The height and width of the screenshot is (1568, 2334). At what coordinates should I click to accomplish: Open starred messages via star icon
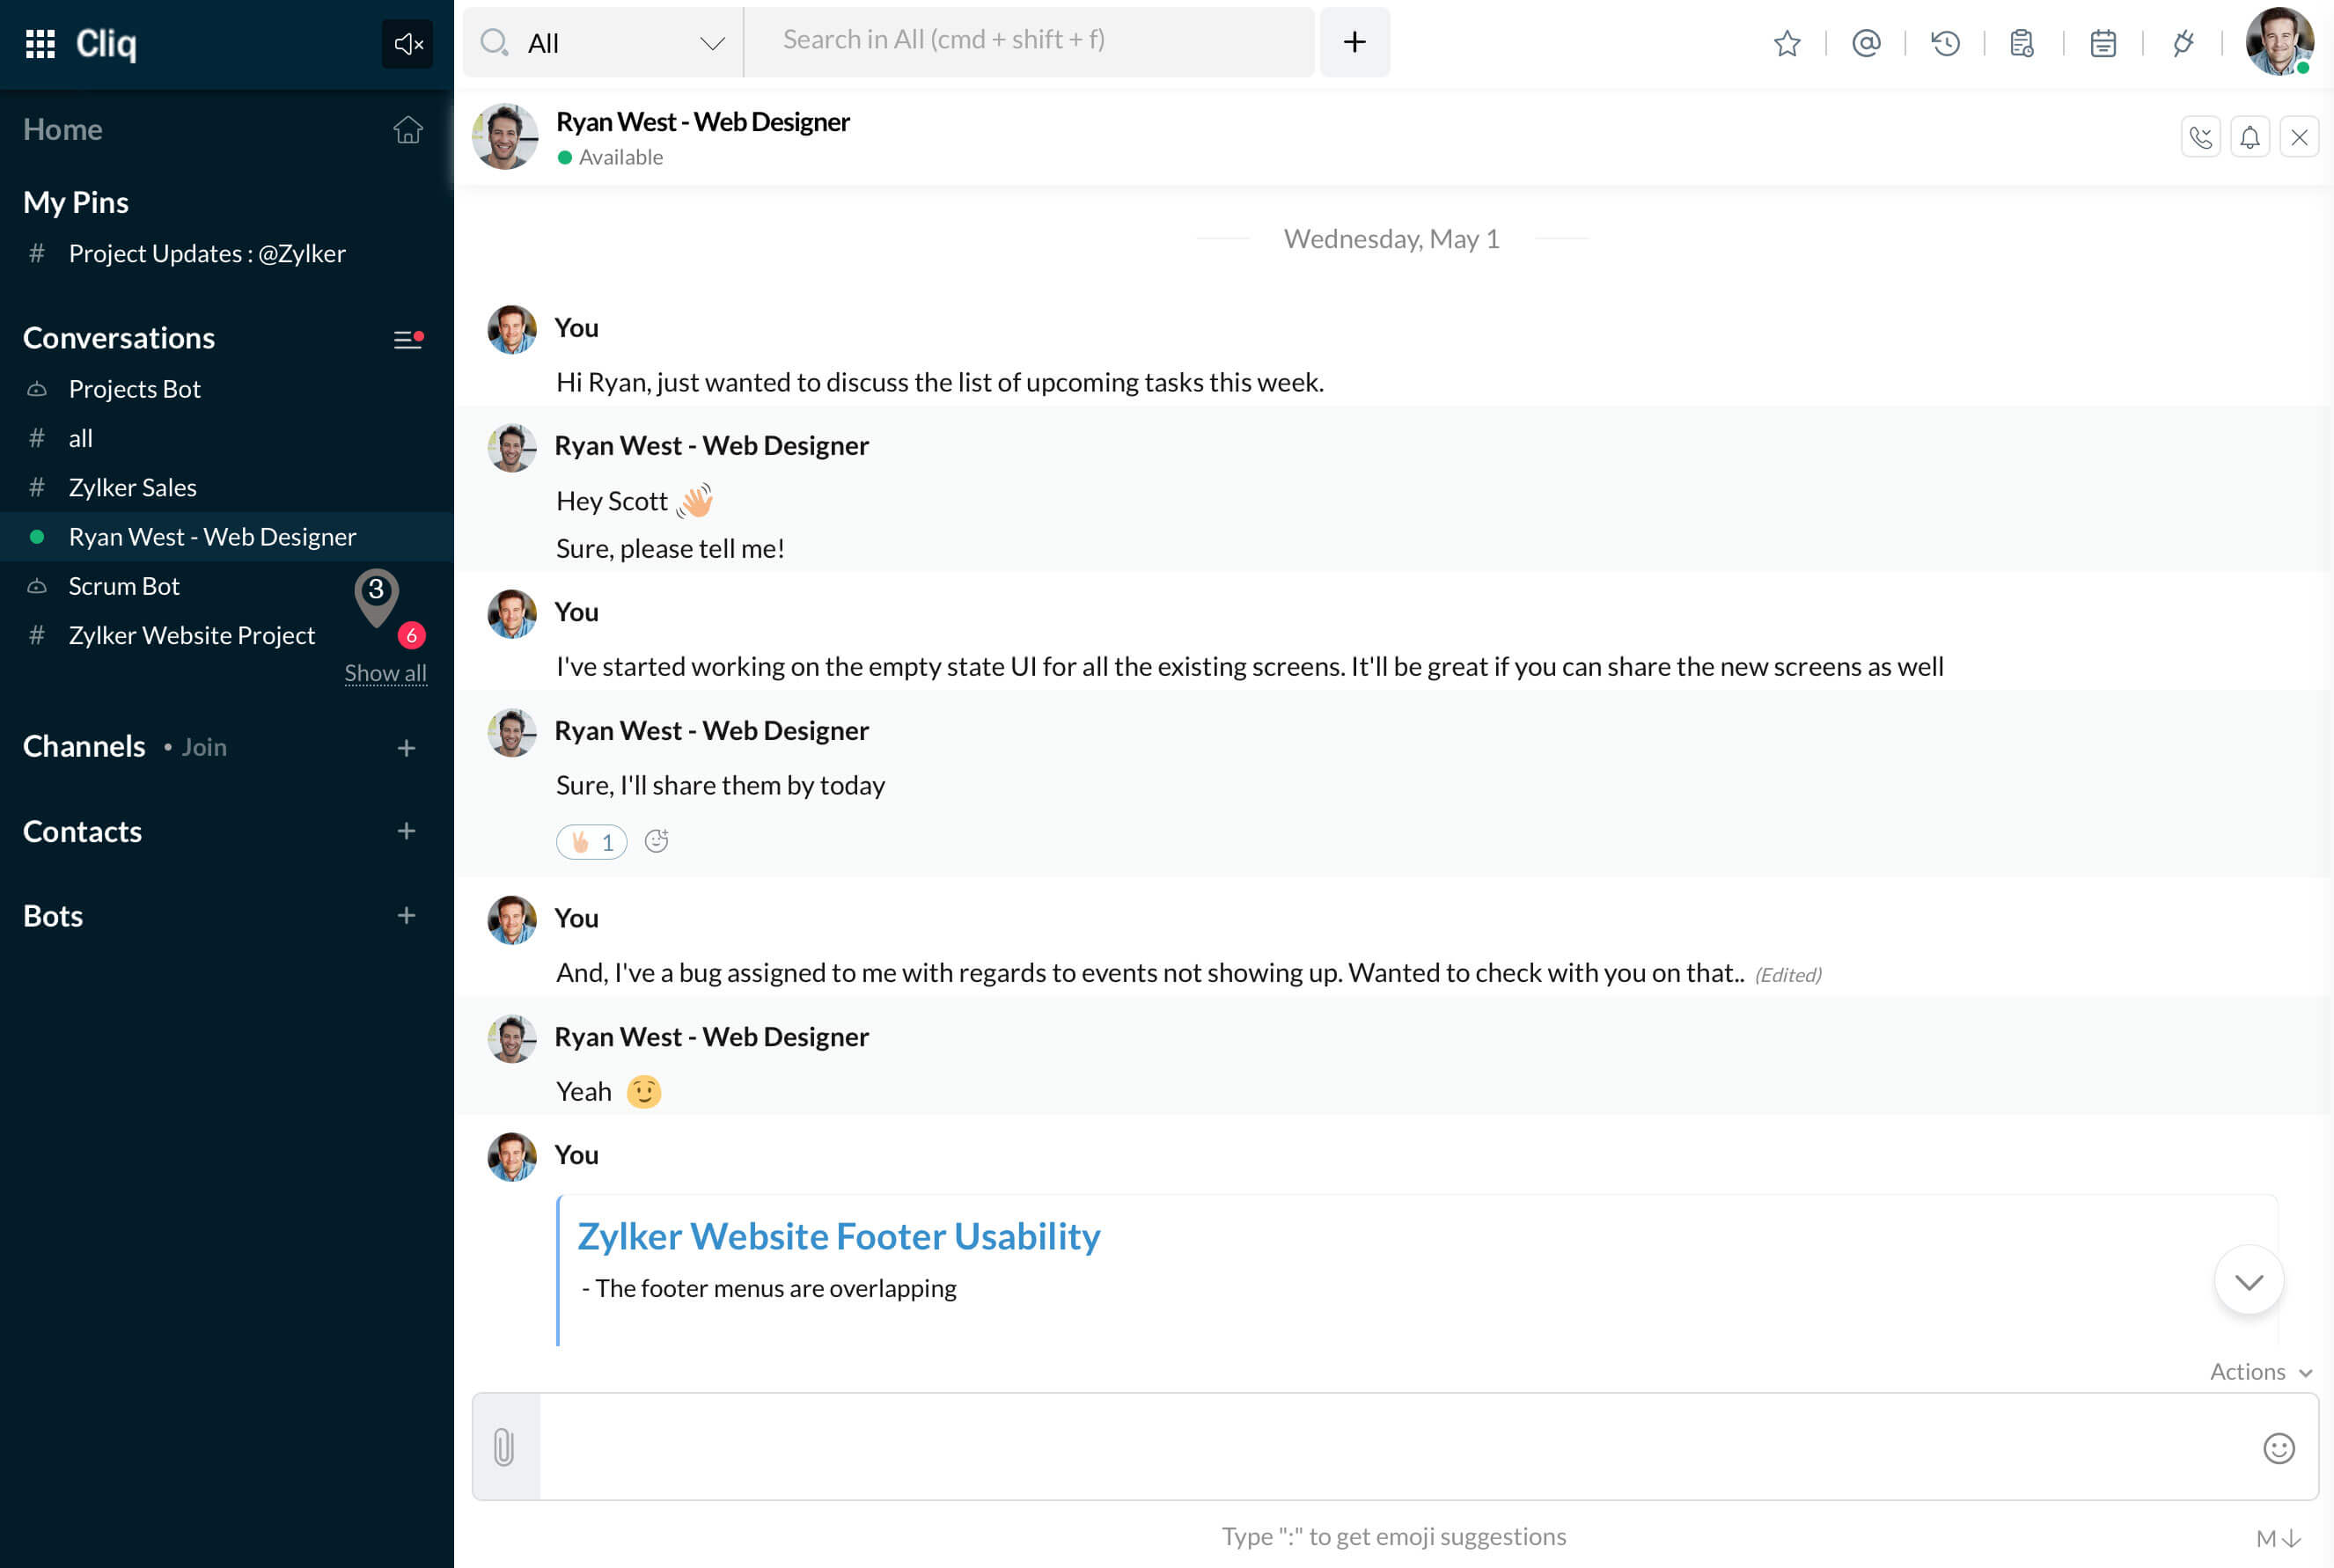coord(1787,43)
